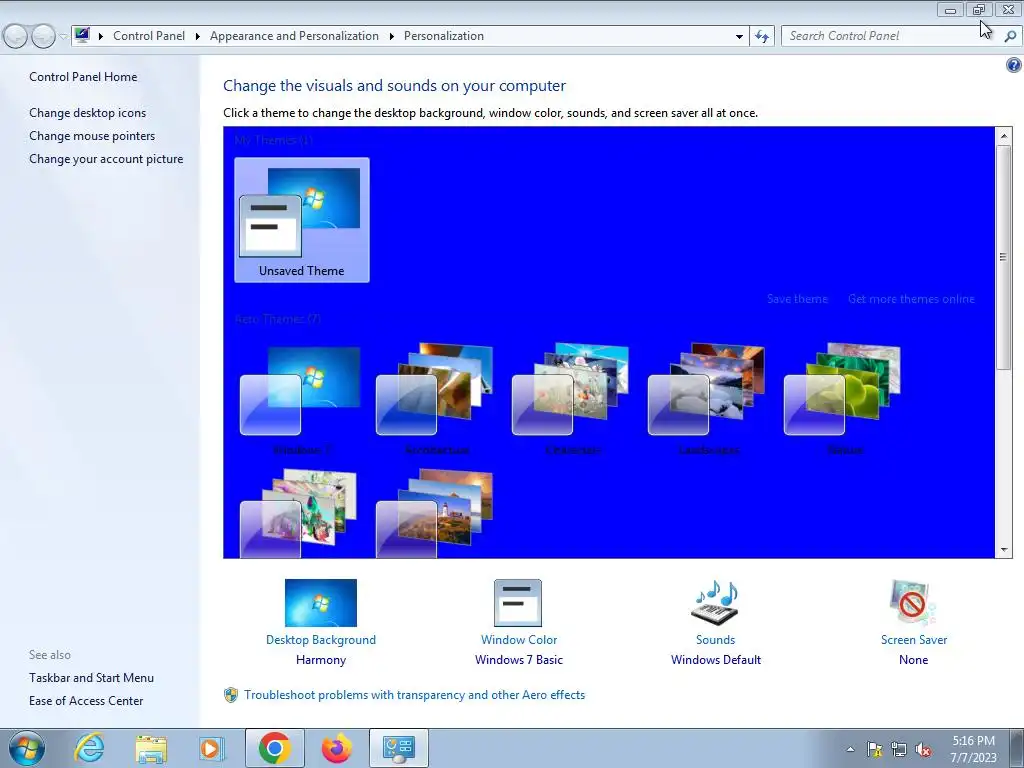
Task: Open Ease of Access Center link
Action: click(x=86, y=701)
